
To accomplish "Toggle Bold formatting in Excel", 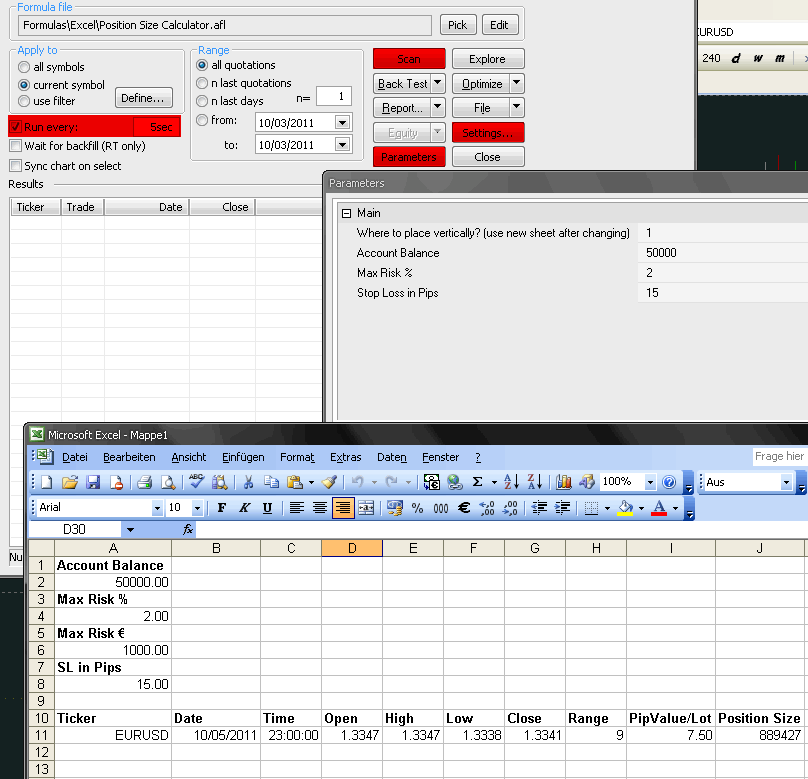I will pos(222,508).
